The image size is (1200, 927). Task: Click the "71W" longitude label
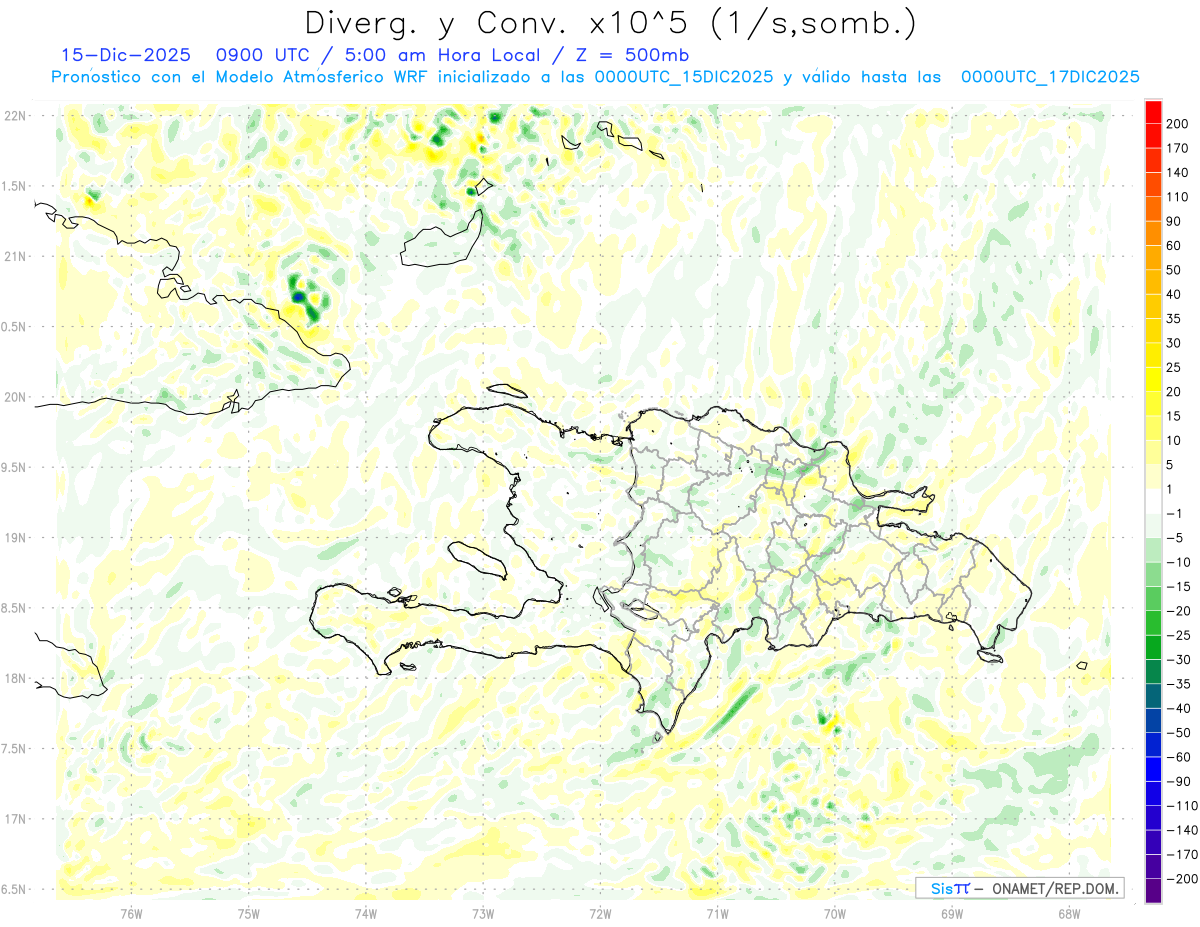[x=717, y=914]
